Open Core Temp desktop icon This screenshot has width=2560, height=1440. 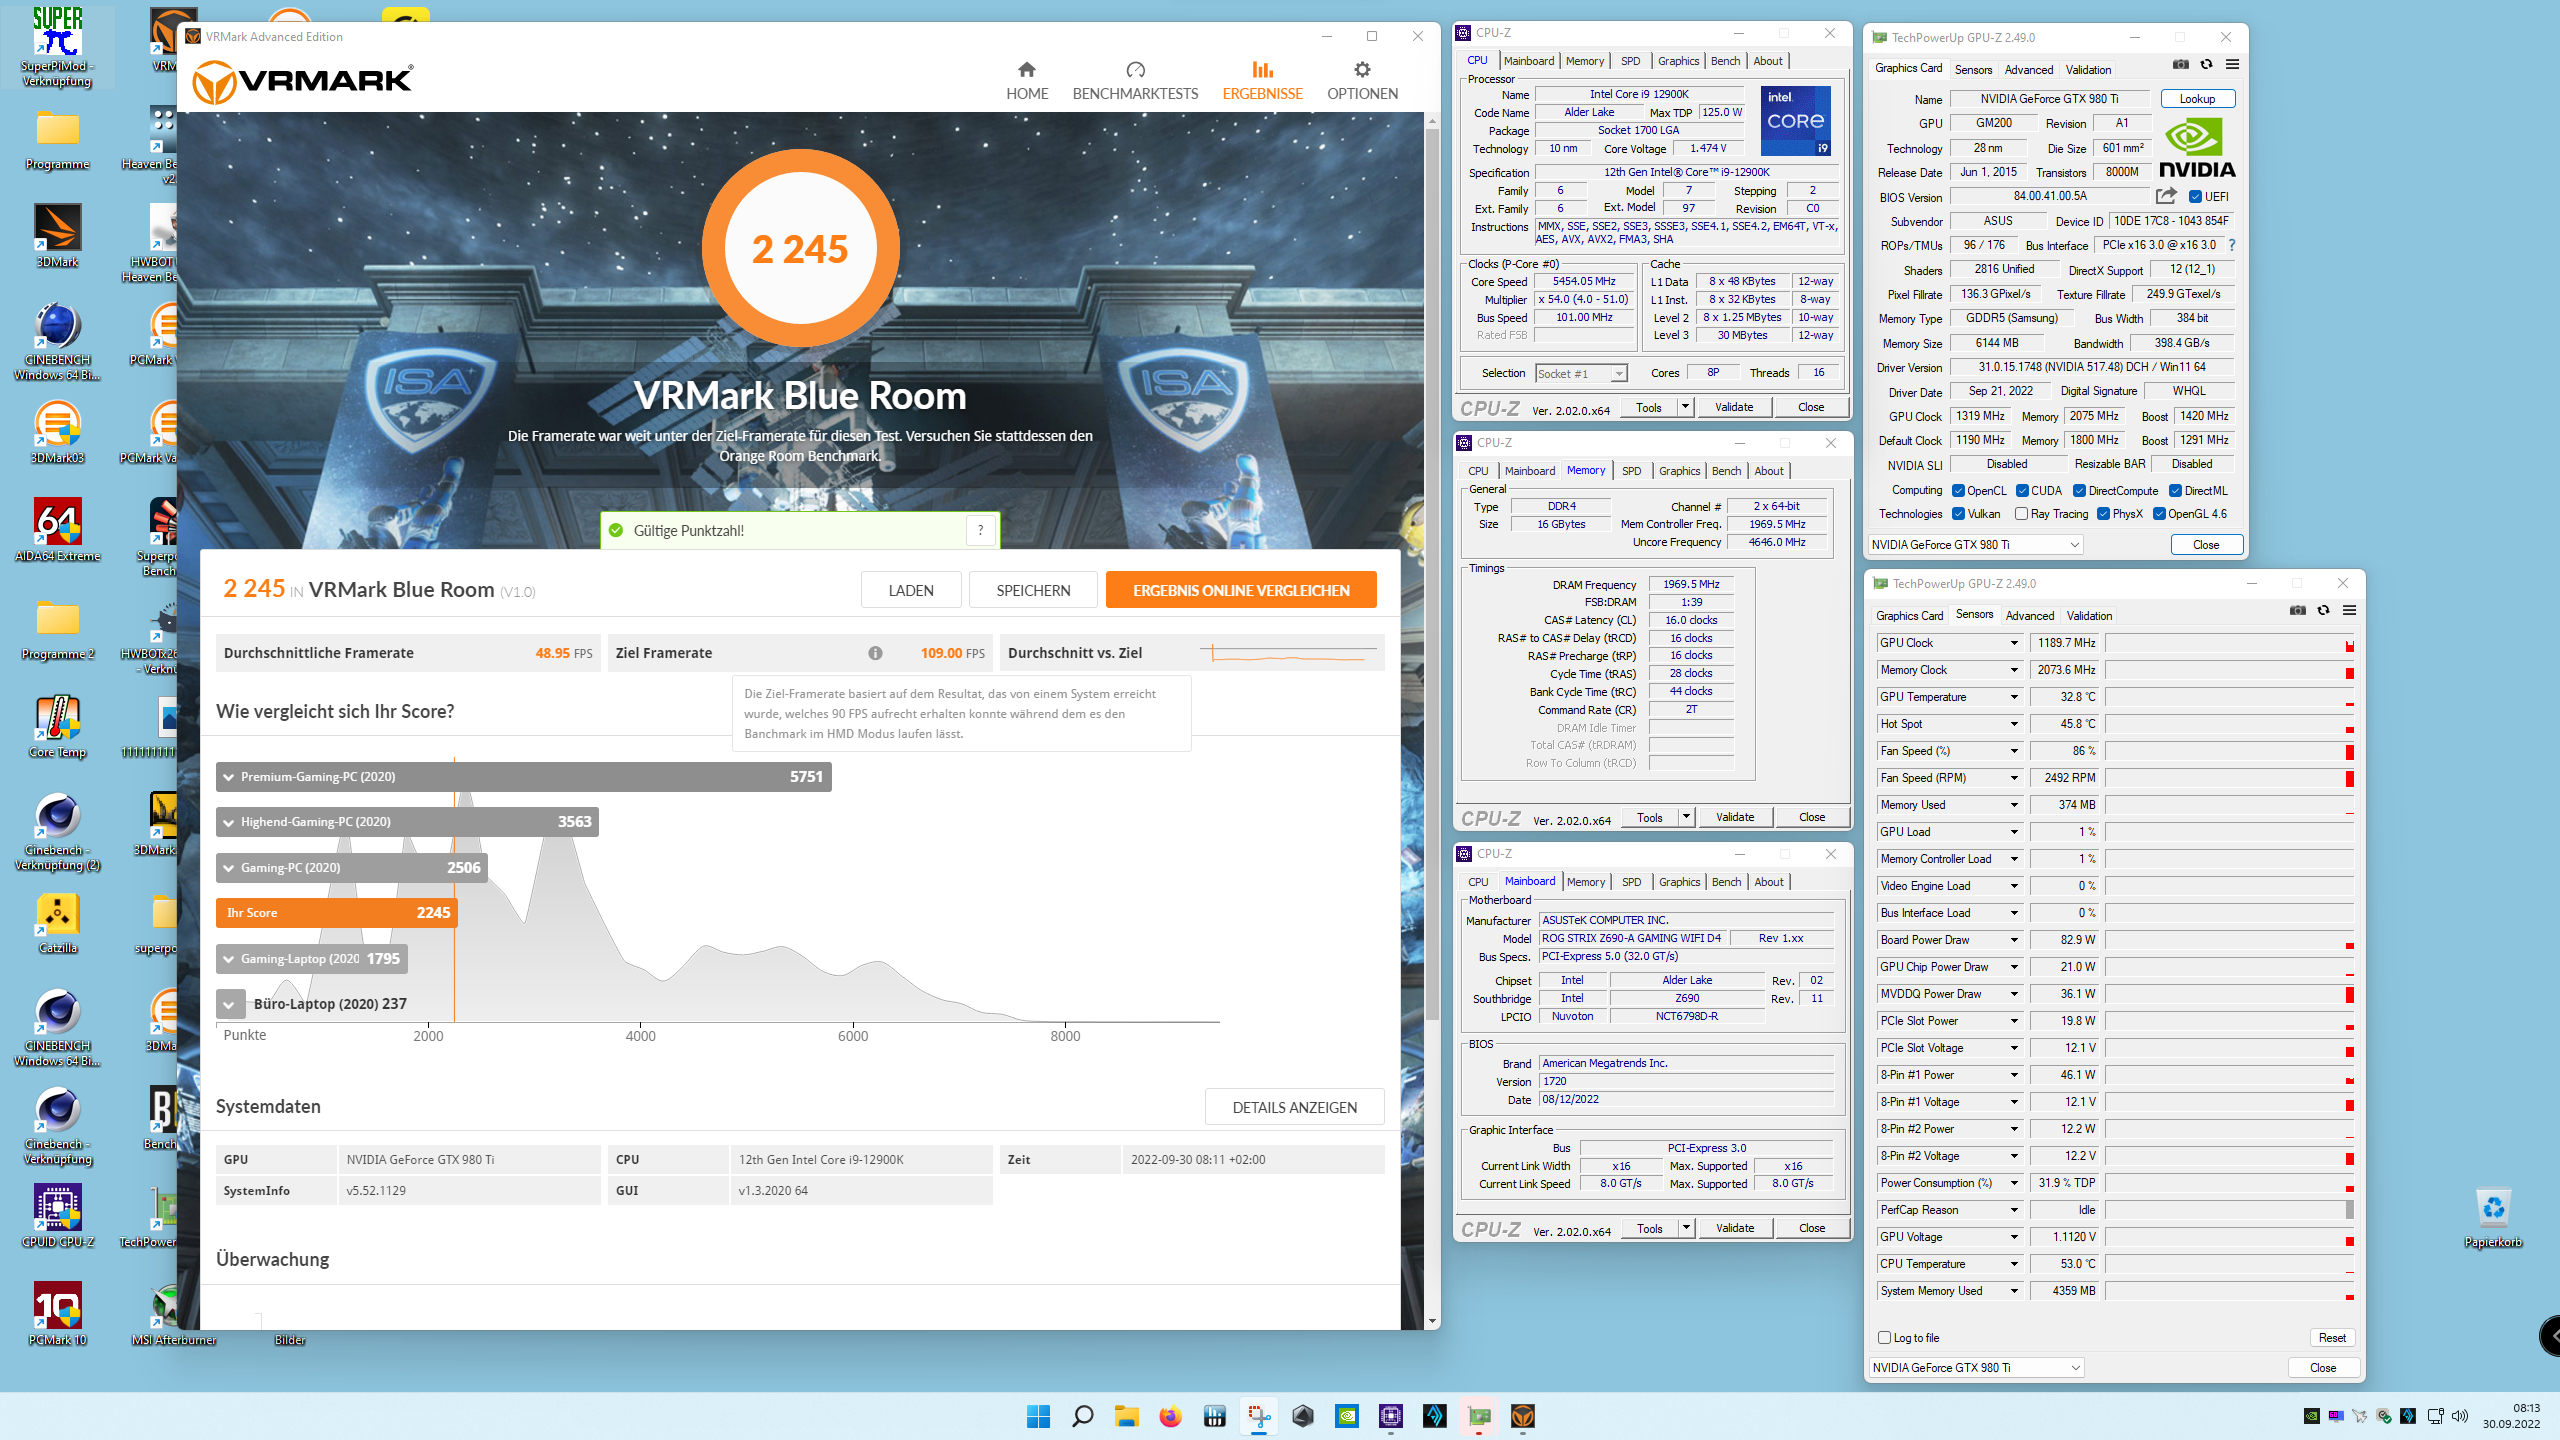tap(58, 727)
